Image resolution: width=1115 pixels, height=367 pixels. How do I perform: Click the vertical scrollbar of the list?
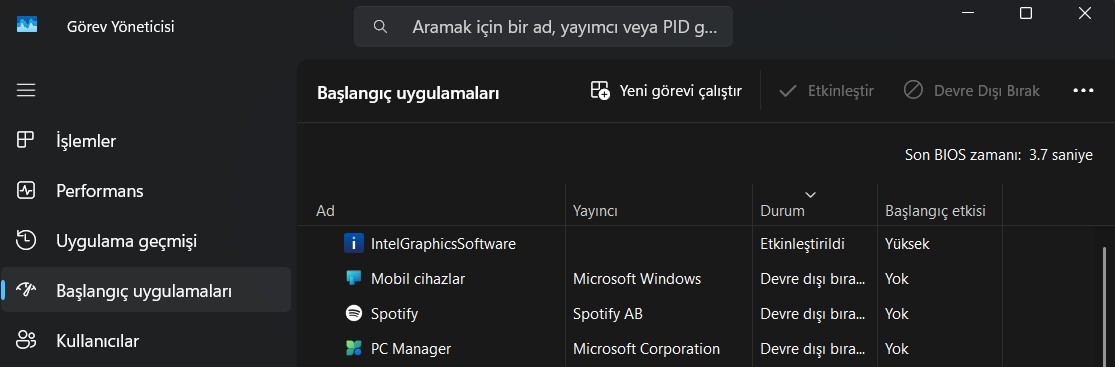1104,306
